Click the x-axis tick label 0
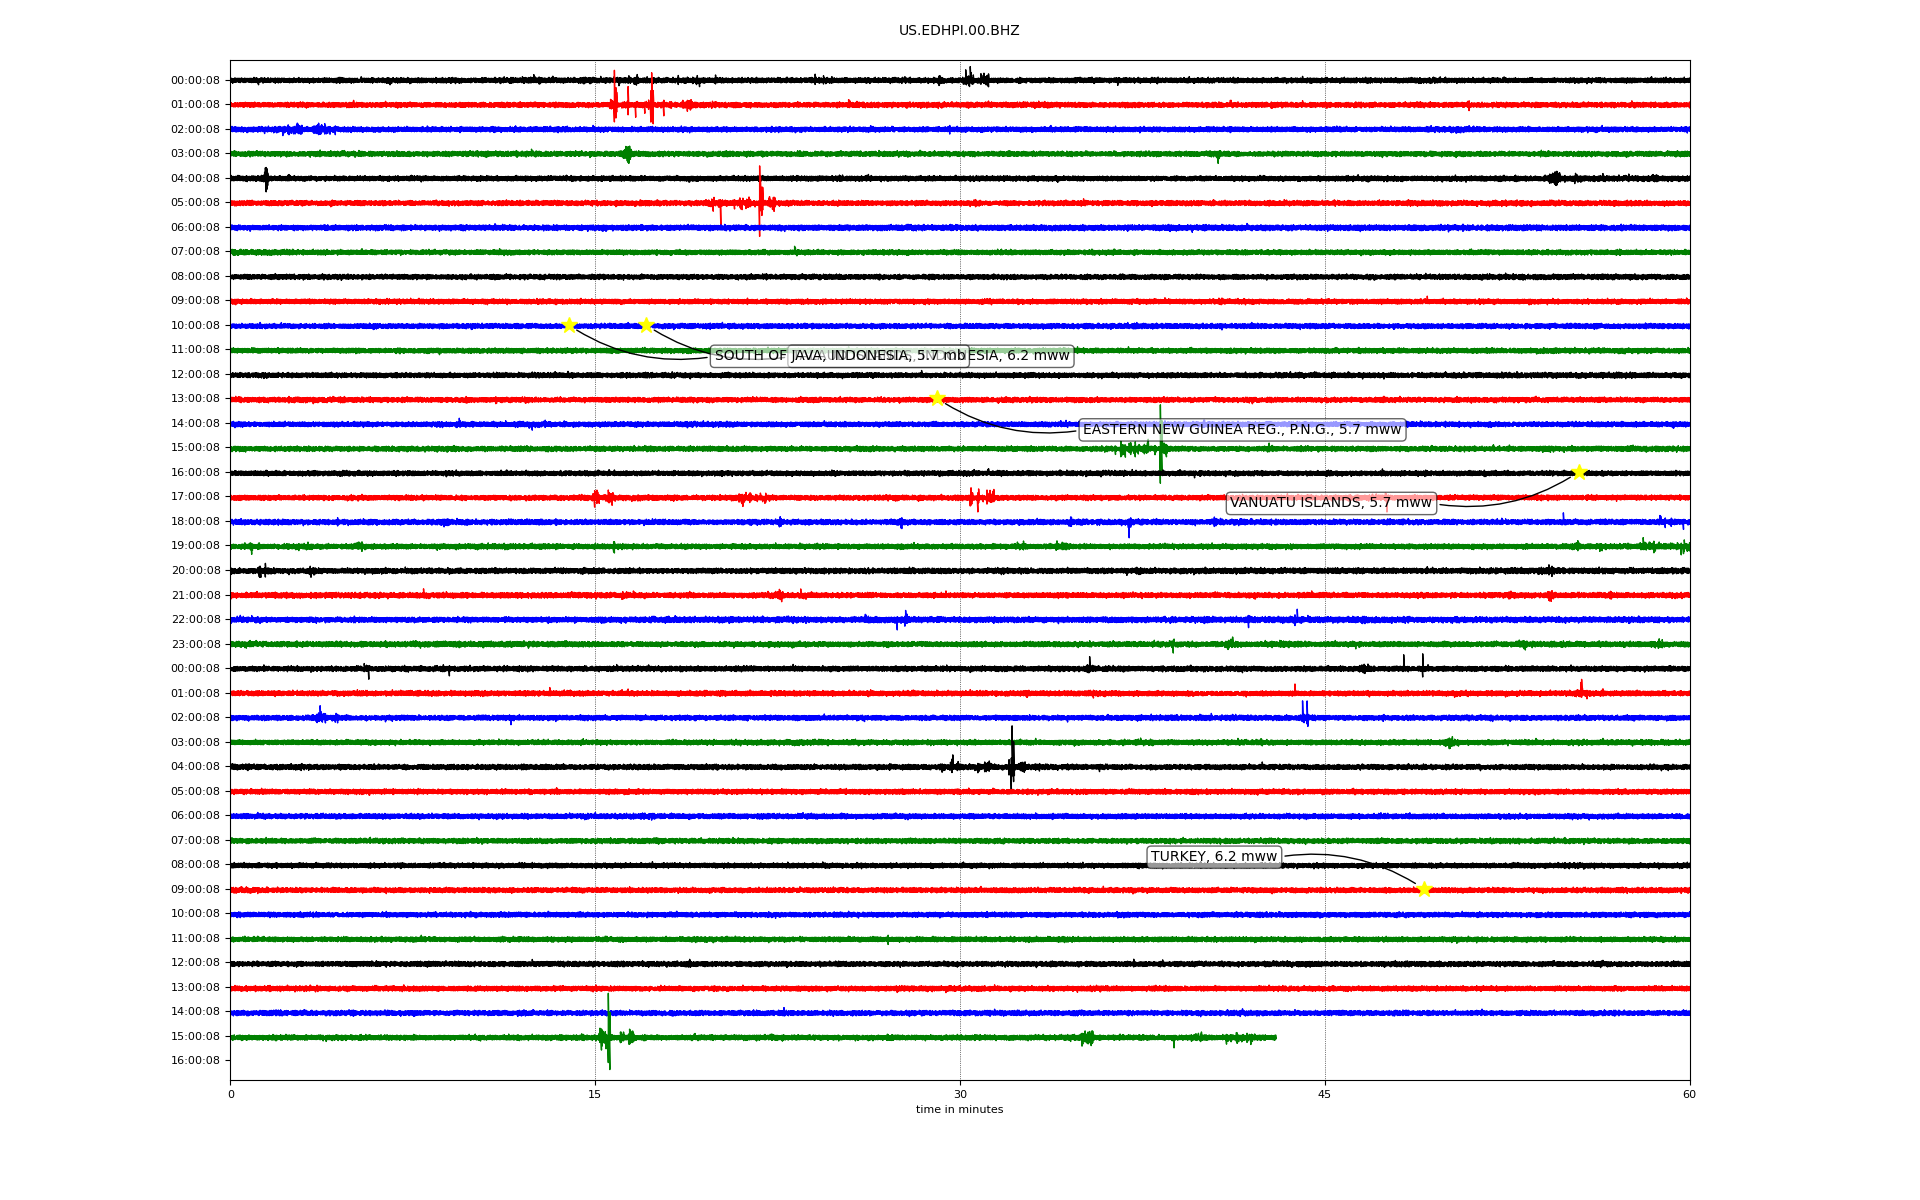The image size is (1920, 1200). click(231, 1094)
